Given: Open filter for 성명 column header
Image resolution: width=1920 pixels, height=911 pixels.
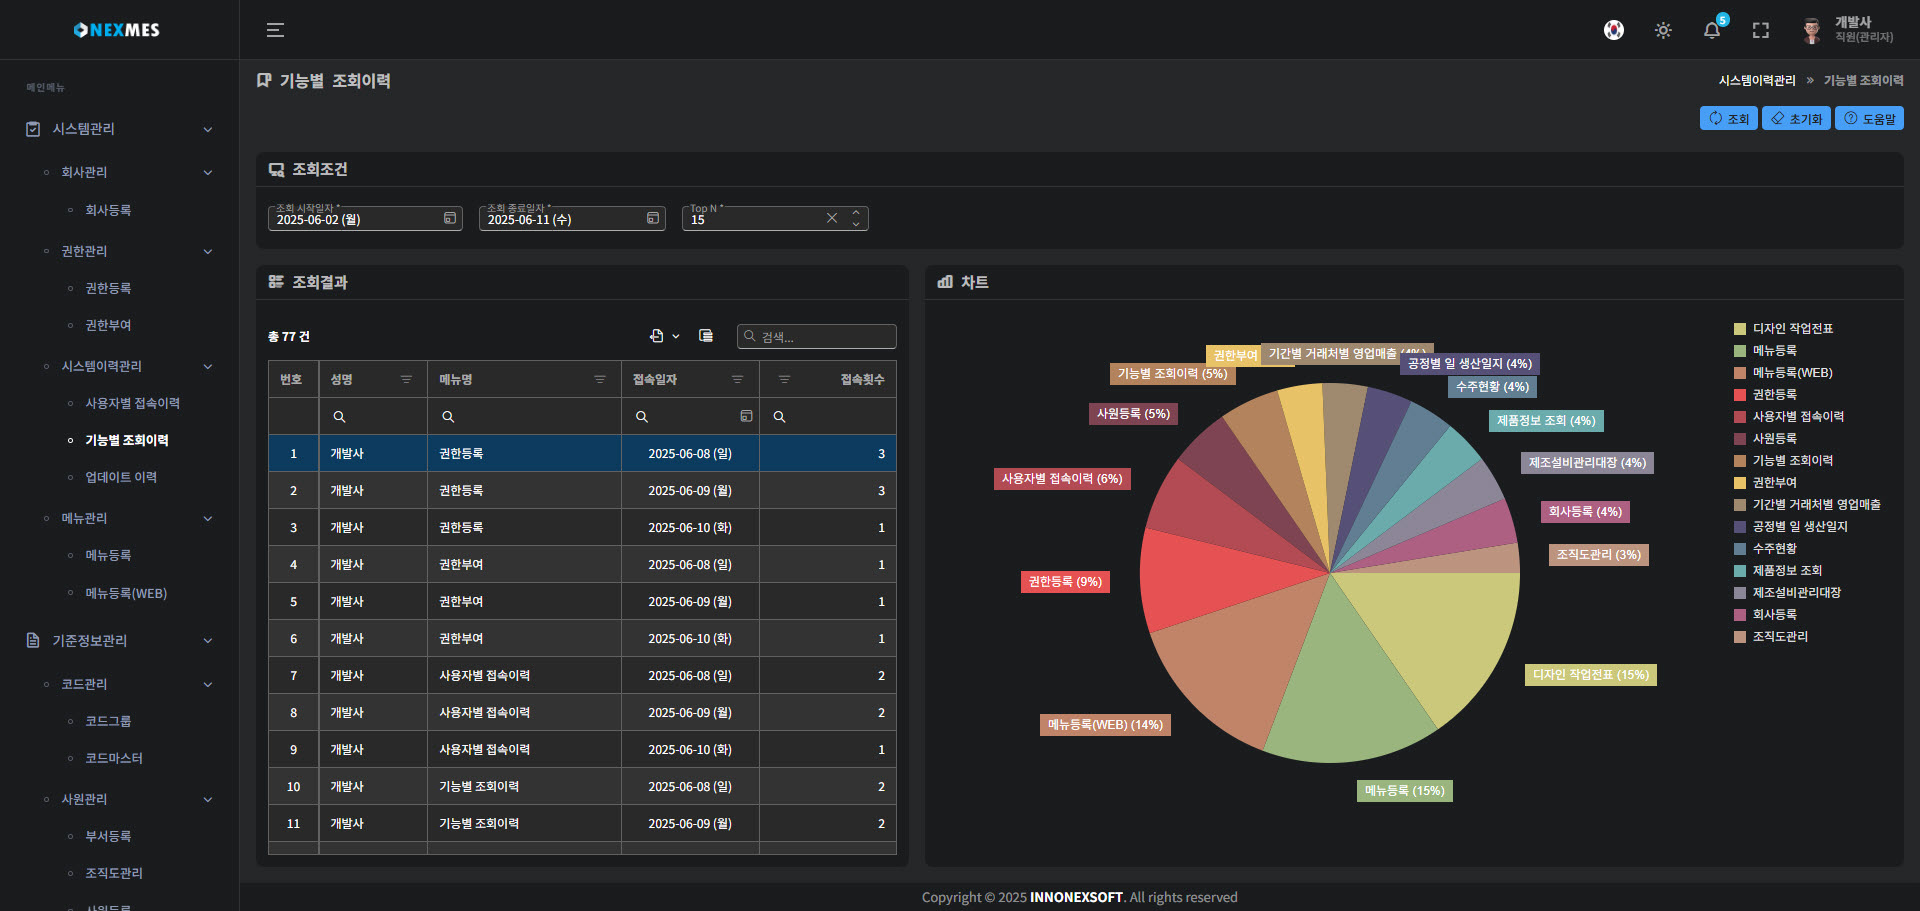Looking at the screenshot, I should click(x=406, y=379).
